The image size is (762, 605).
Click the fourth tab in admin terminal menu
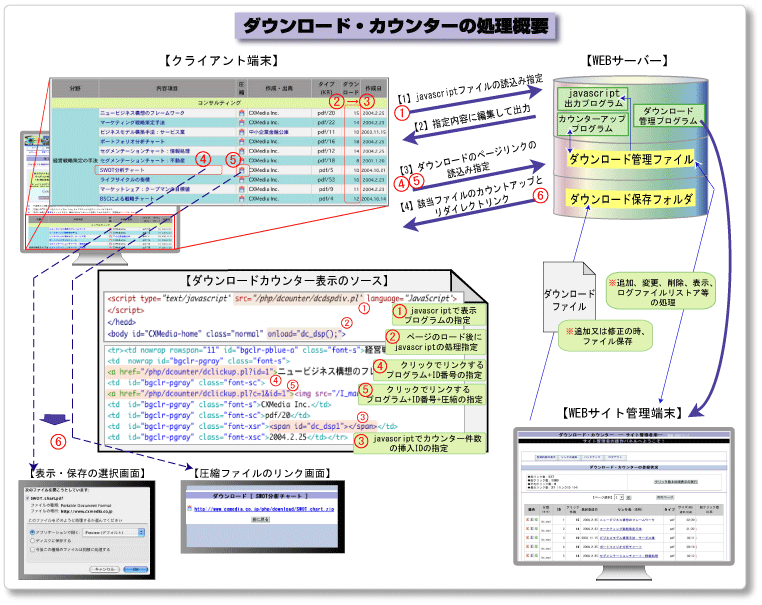(615, 457)
